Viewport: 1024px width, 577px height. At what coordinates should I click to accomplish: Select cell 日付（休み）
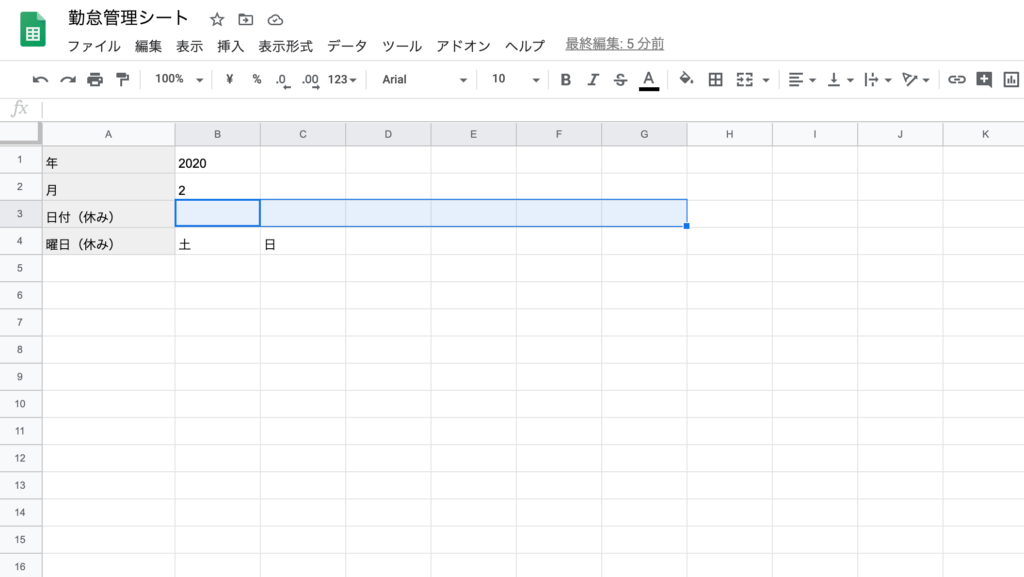[108, 214]
